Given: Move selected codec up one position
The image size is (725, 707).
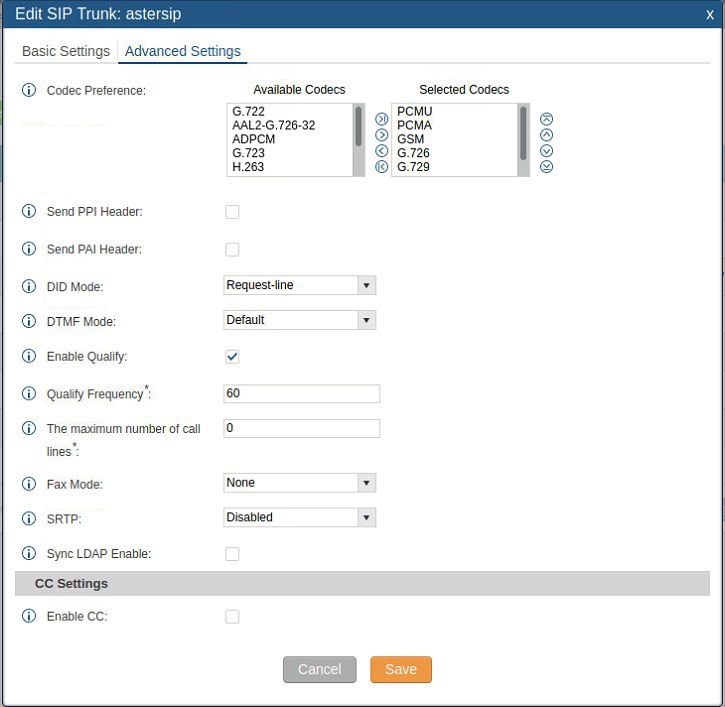Looking at the screenshot, I should (x=547, y=135).
